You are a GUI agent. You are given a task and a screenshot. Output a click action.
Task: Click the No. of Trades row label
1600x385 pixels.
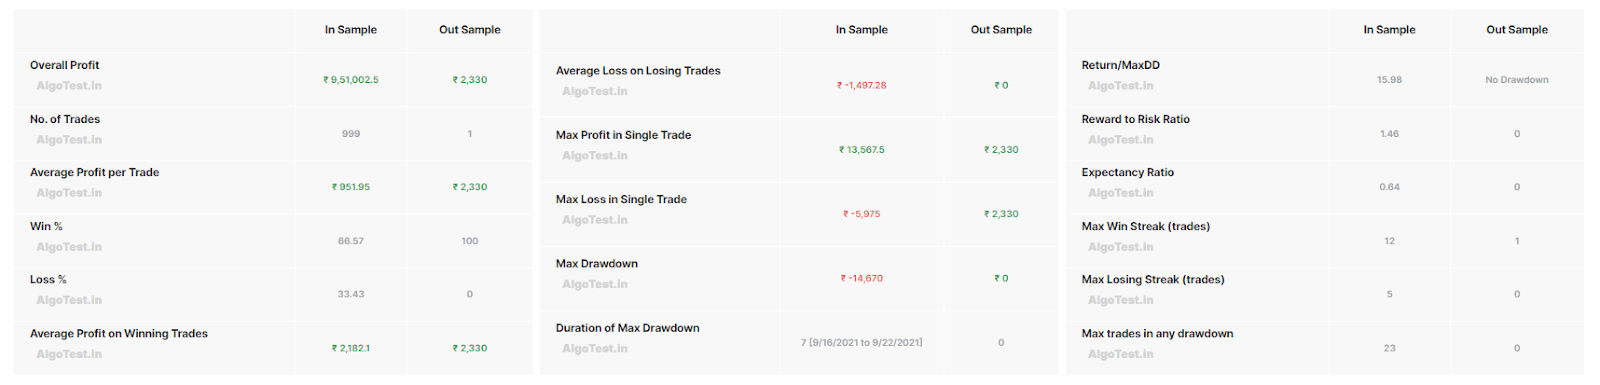(65, 119)
